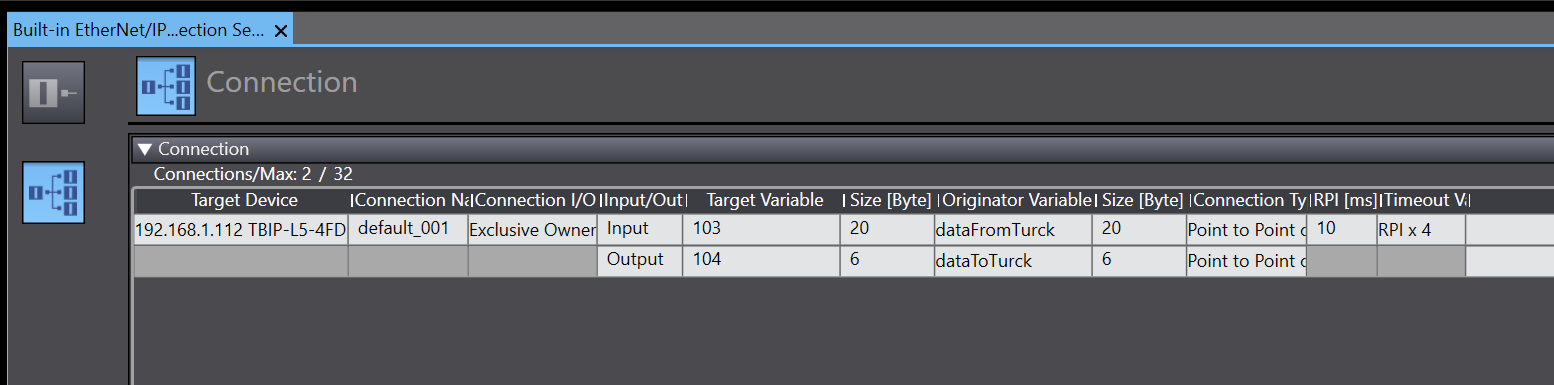The width and height of the screenshot is (1554, 385).
Task: Select target device 192.168.1.112 TBIP-L5-4FD cell
Action: tap(240, 230)
